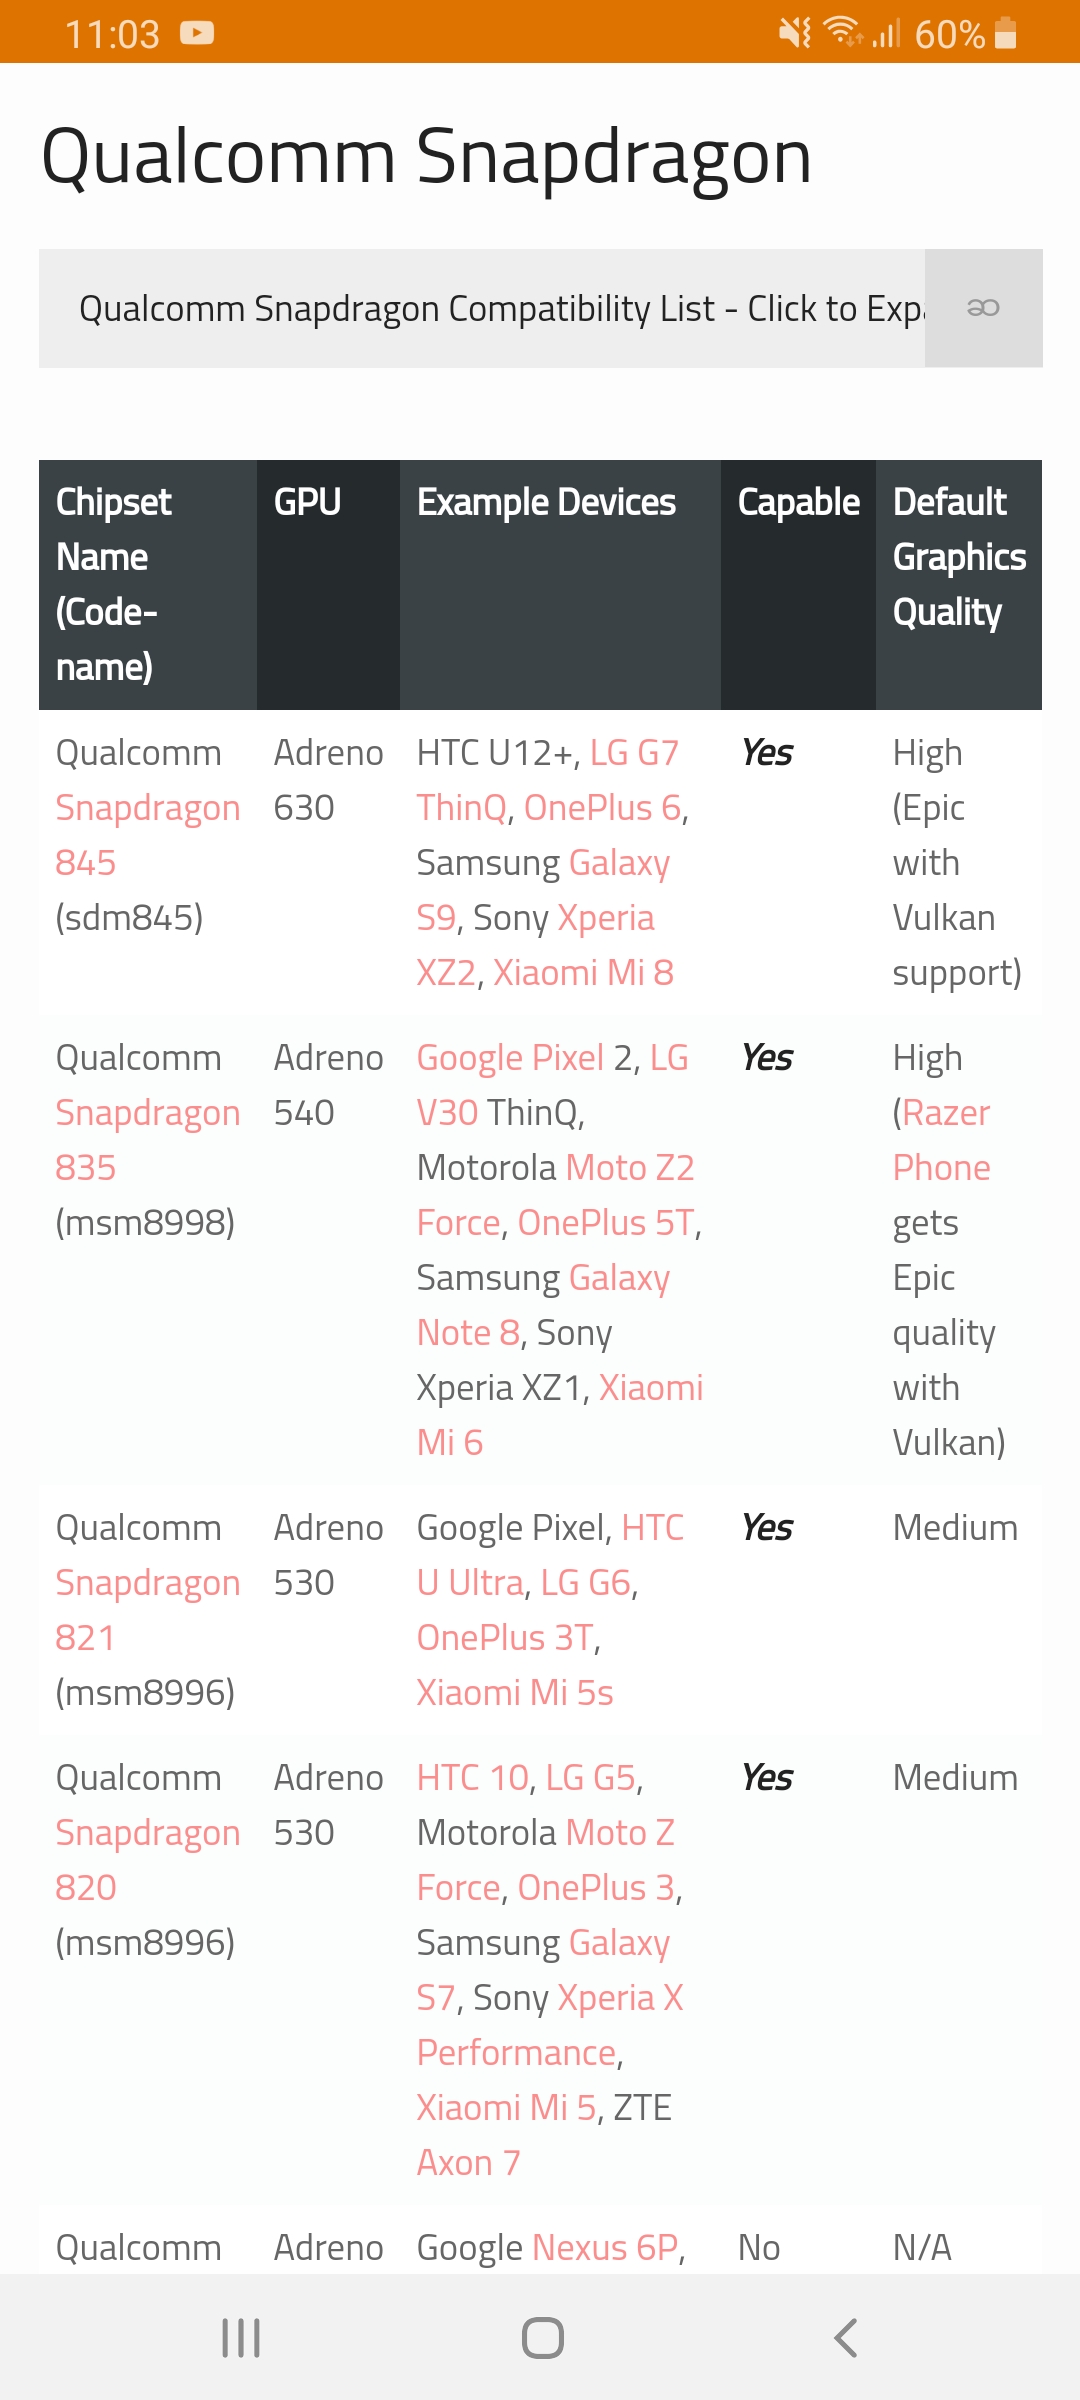
Task: Open the Xiaomi Mi 5s link
Action: (x=515, y=1692)
